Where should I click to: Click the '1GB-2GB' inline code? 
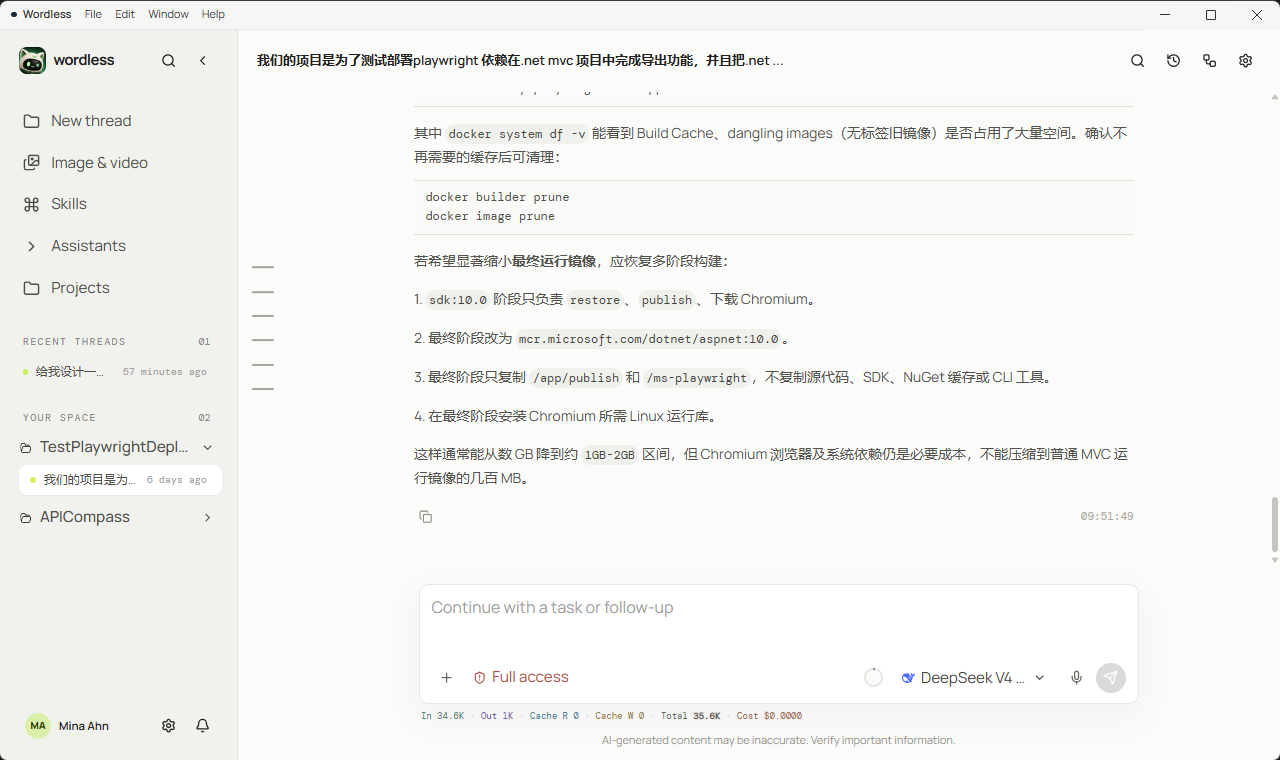tap(610, 455)
